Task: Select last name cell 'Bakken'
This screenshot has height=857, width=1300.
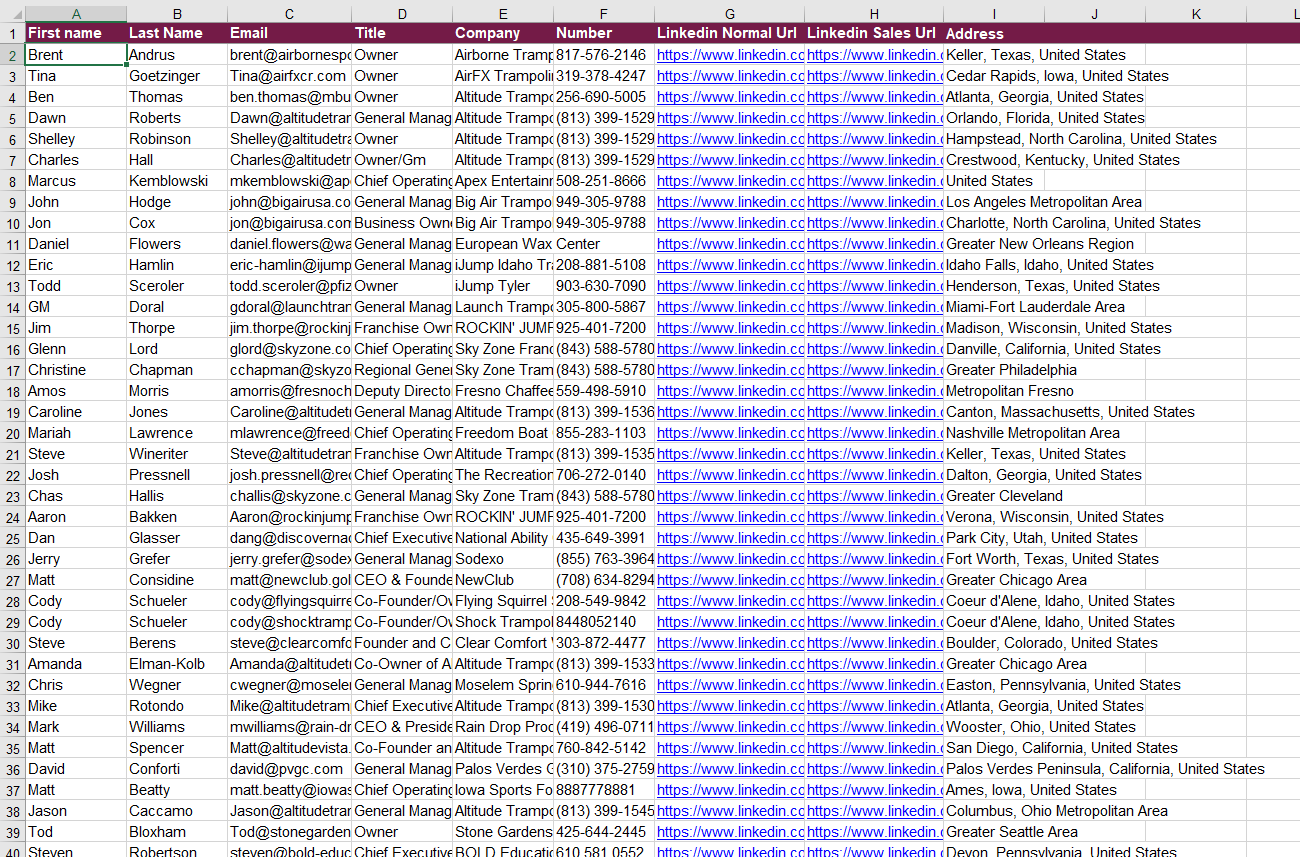Action: click(x=177, y=517)
